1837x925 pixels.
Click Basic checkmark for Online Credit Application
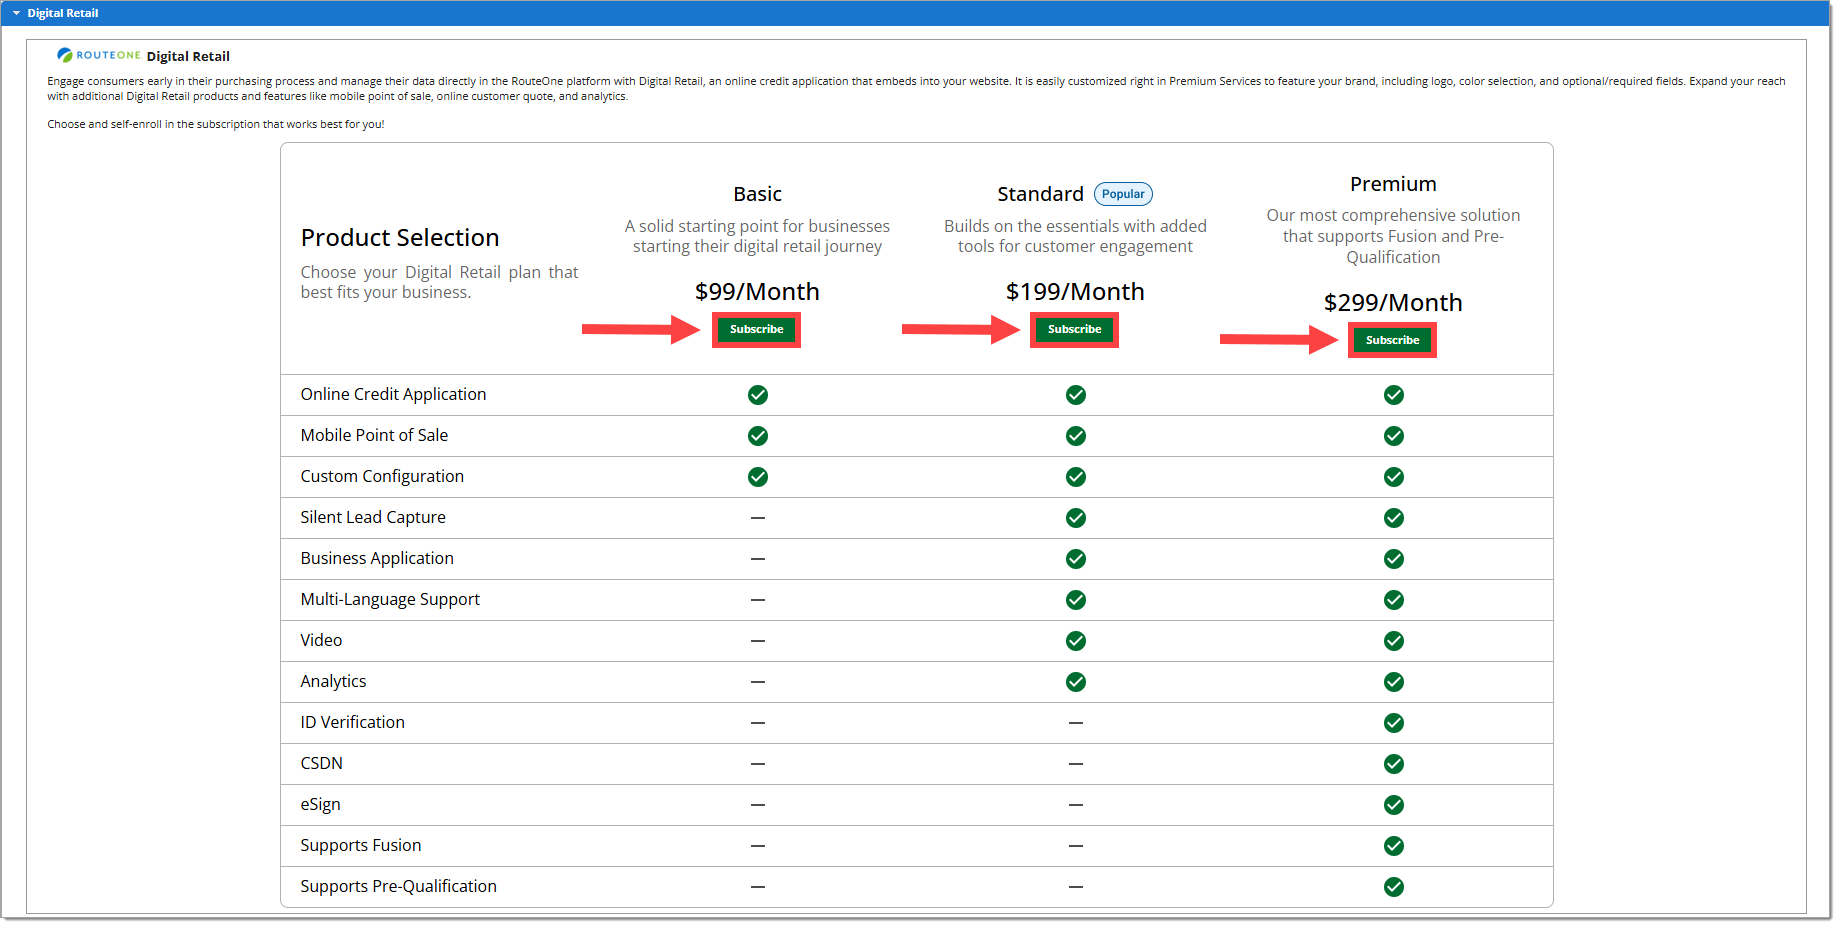coord(758,395)
